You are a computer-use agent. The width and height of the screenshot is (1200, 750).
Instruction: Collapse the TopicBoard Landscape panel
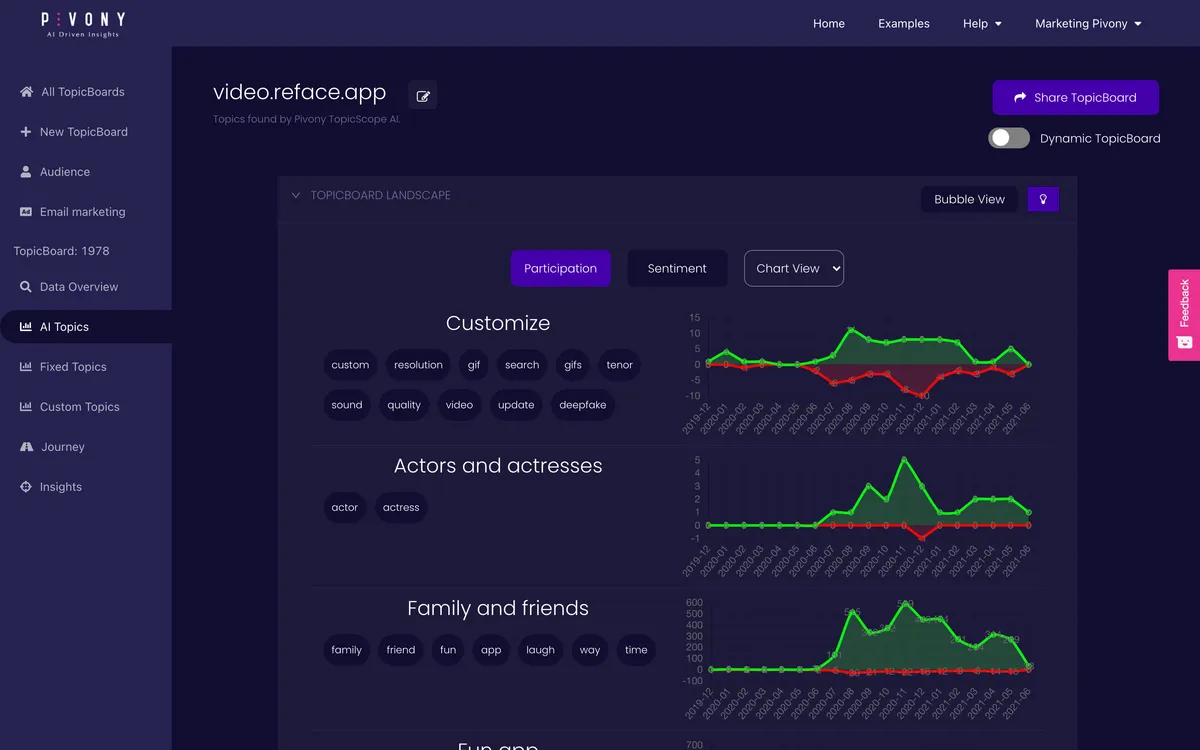click(296, 195)
